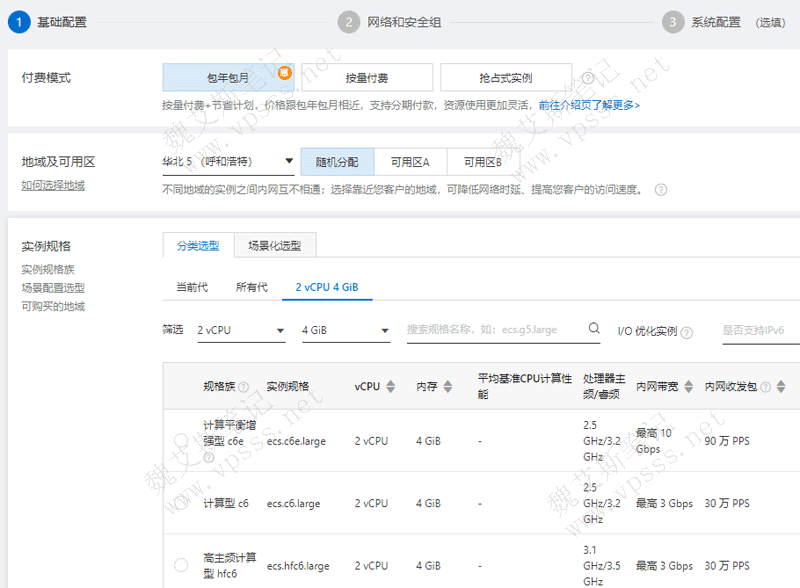This screenshot has width=800, height=588.
Task: Click 高主频计算型 hfc6 family cell
Action: coord(230,566)
